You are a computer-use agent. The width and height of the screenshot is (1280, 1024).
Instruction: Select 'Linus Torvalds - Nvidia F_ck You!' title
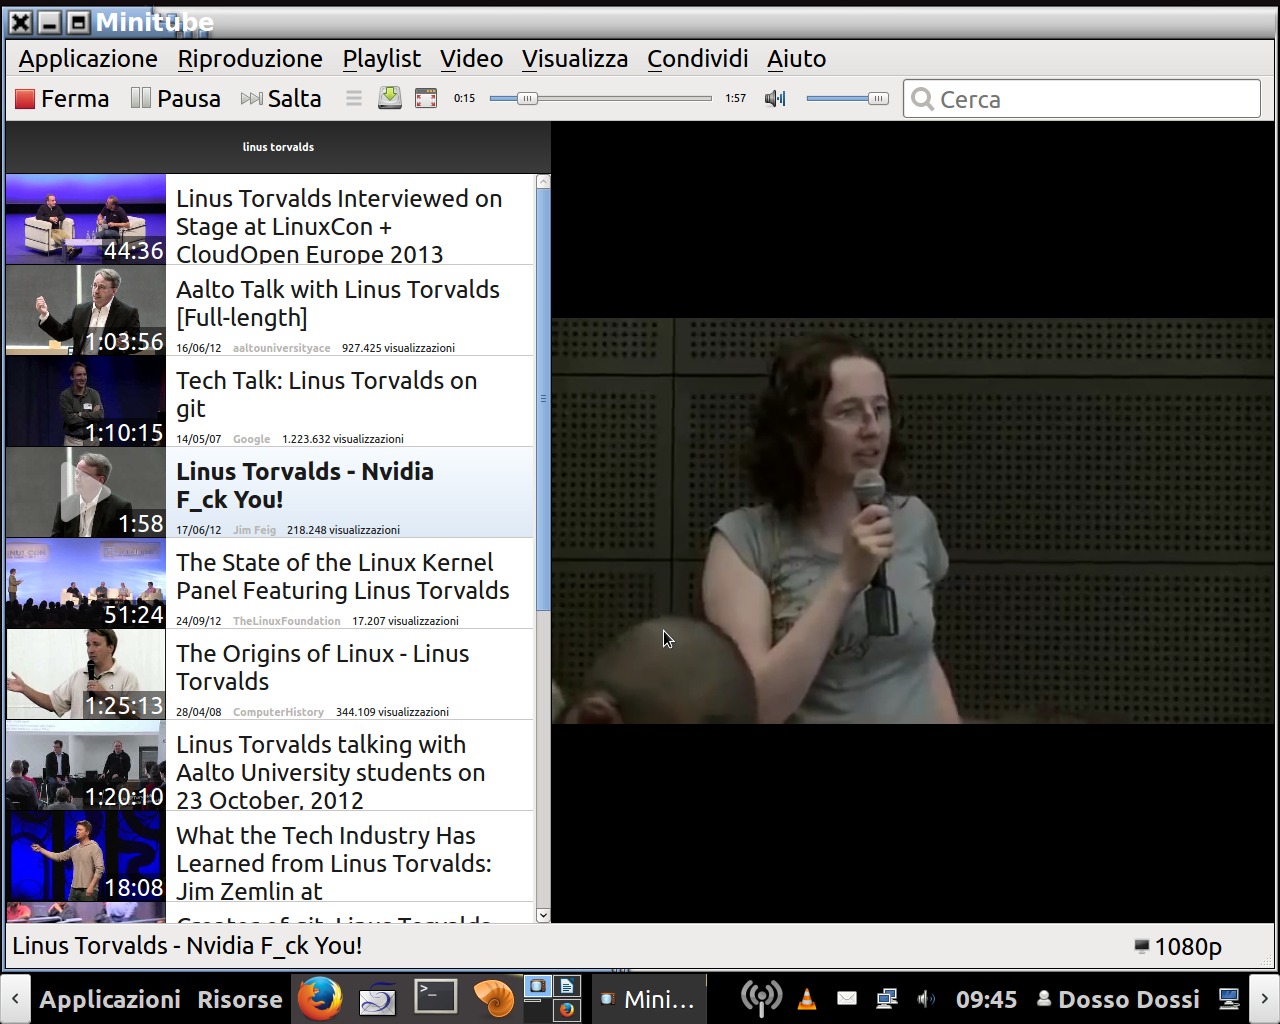pos(305,485)
